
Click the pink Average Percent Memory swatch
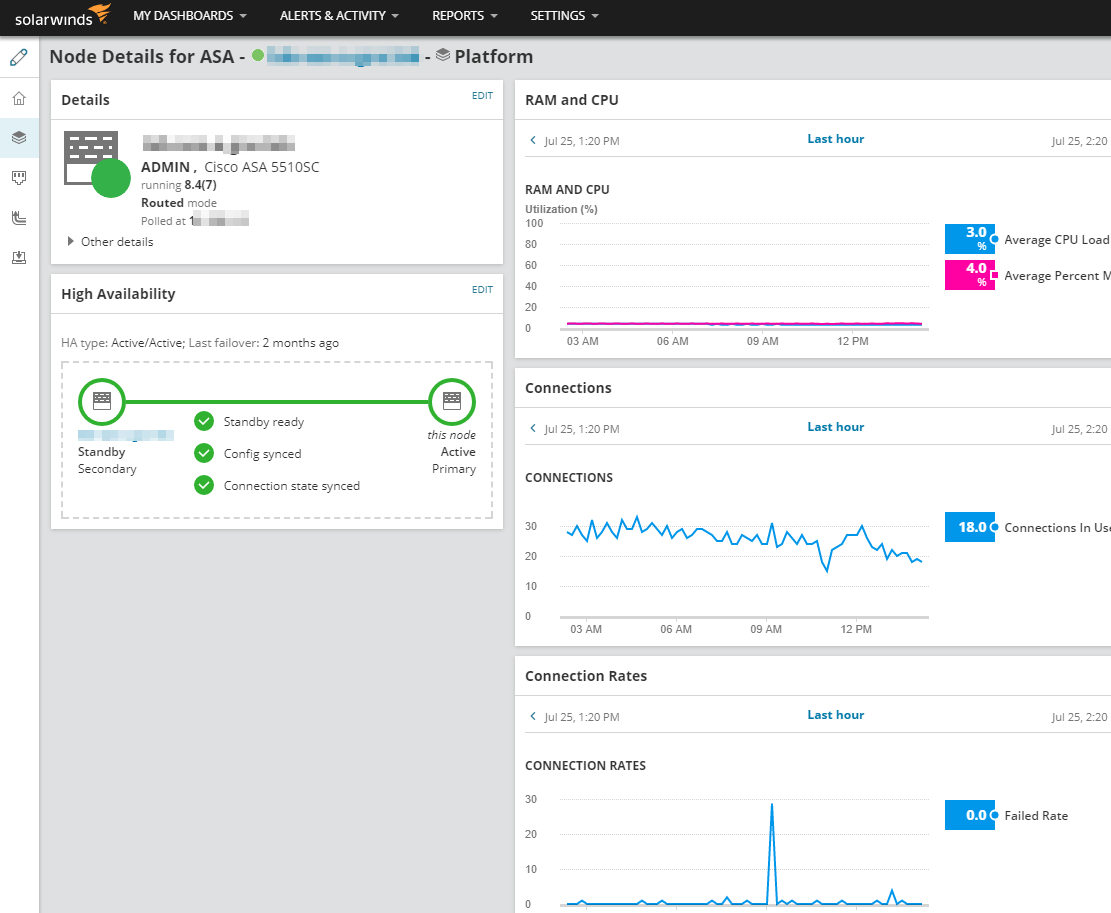(969, 276)
